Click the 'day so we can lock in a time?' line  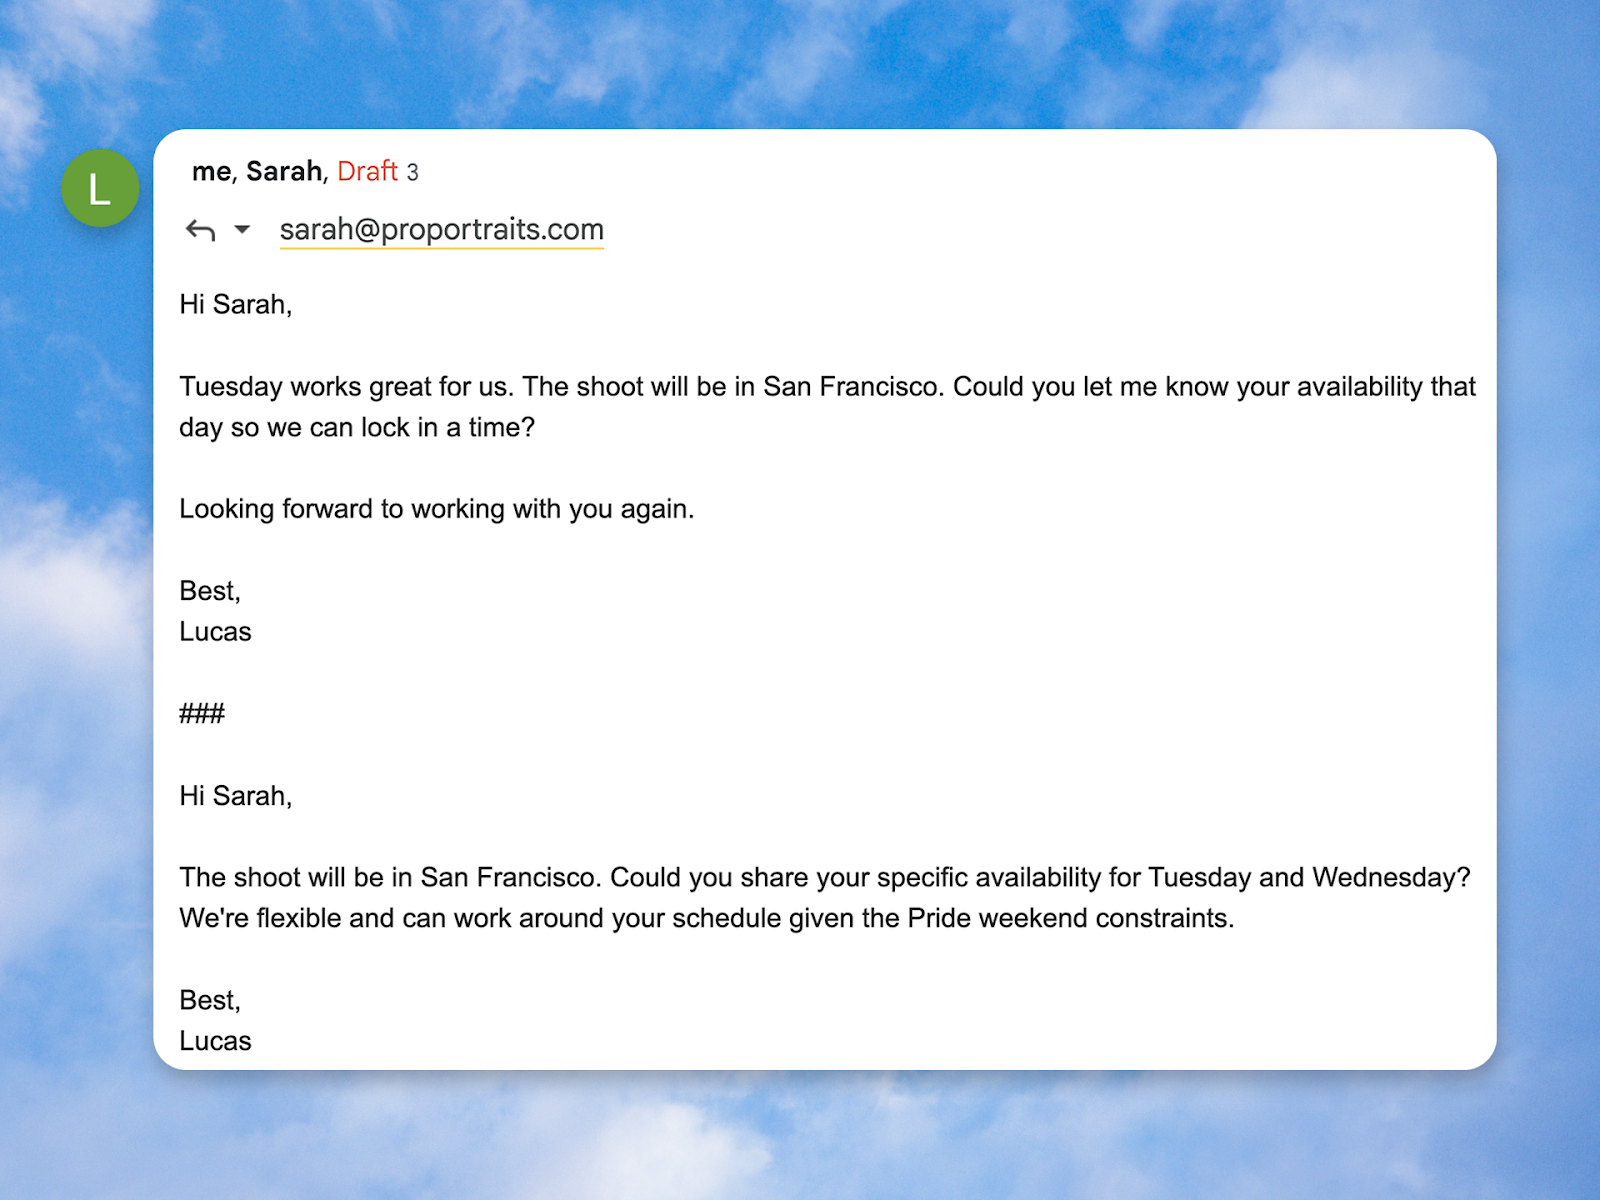pos(357,428)
